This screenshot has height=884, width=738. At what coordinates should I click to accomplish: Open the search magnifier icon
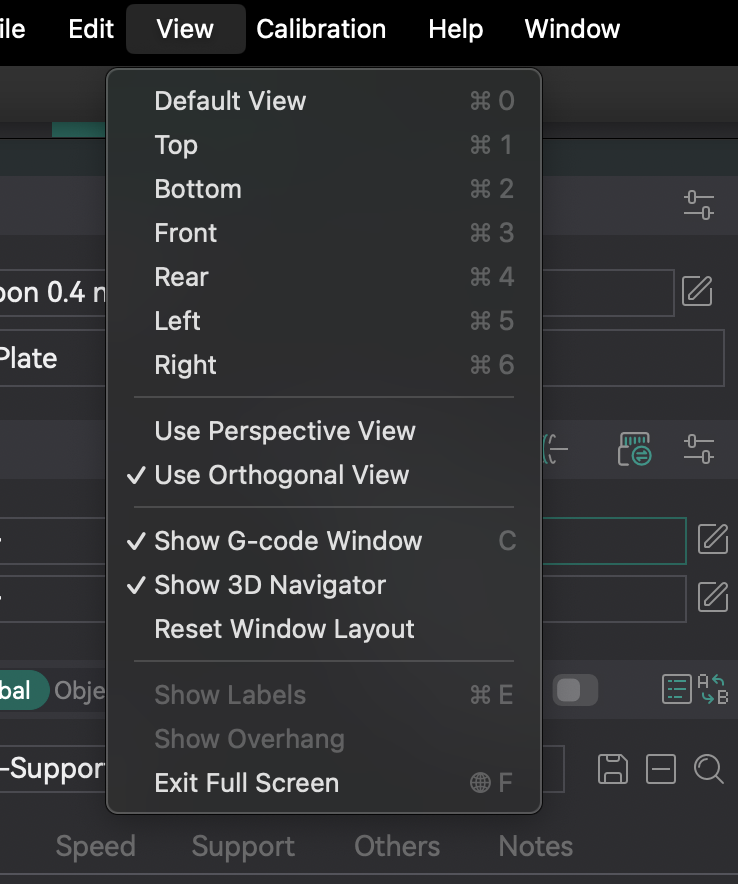point(709,769)
